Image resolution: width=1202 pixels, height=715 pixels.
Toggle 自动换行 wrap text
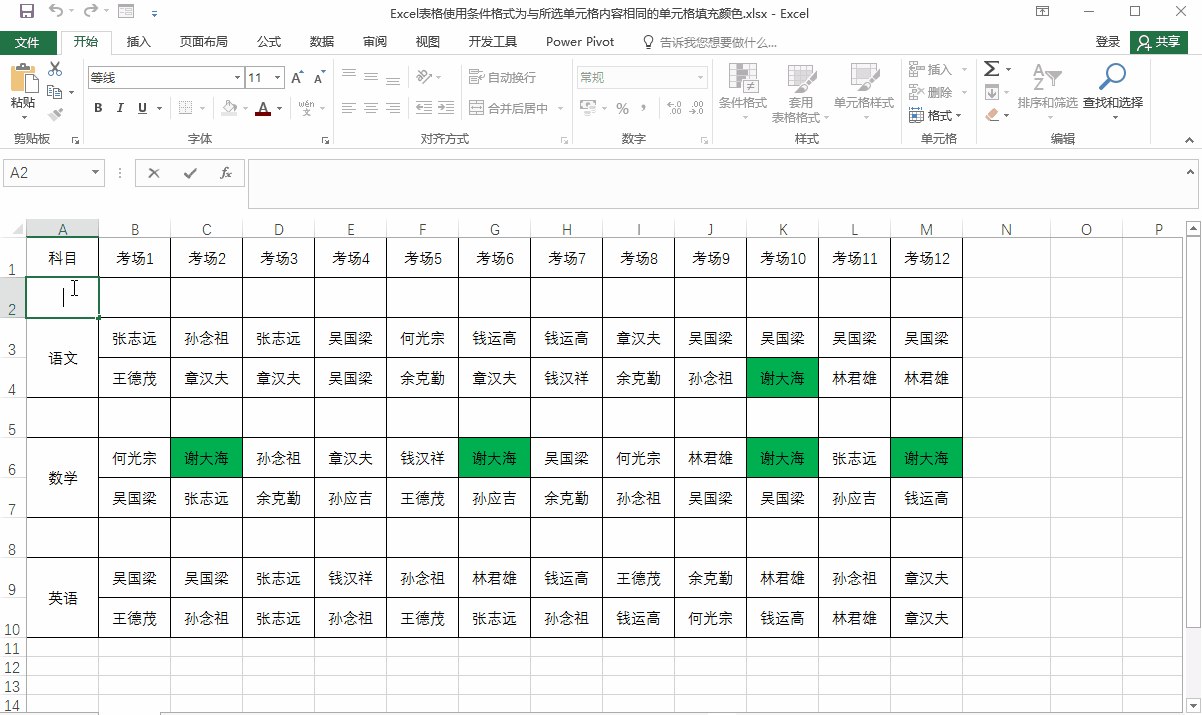(x=502, y=77)
